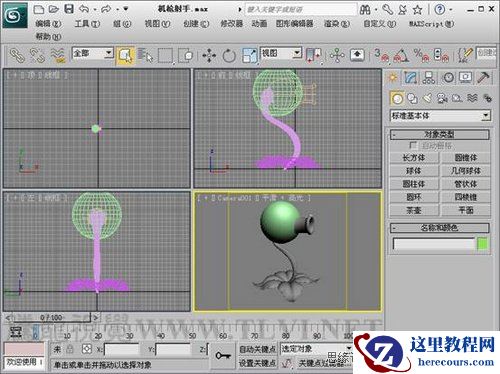This screenshot has height=374, width=500.
Task: Open the question mark help icon
Action: tap(440, 10)
